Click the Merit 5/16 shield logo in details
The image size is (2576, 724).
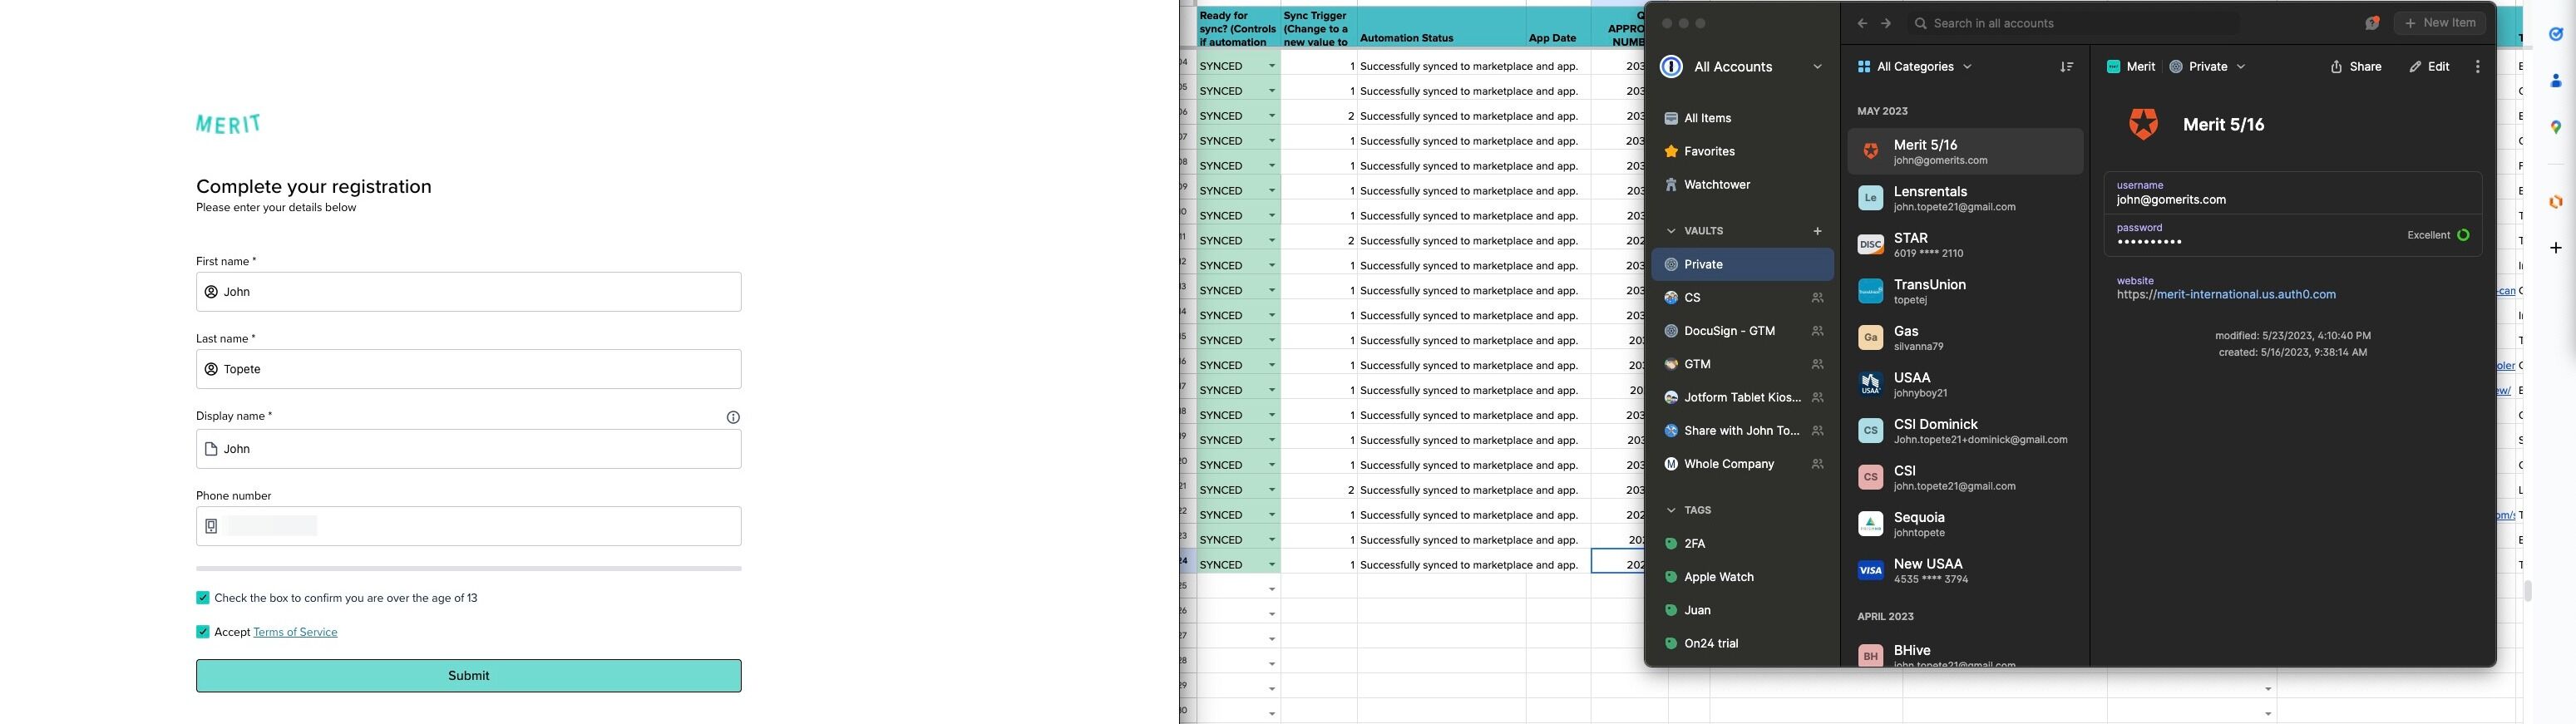[x=2143, y=124]
